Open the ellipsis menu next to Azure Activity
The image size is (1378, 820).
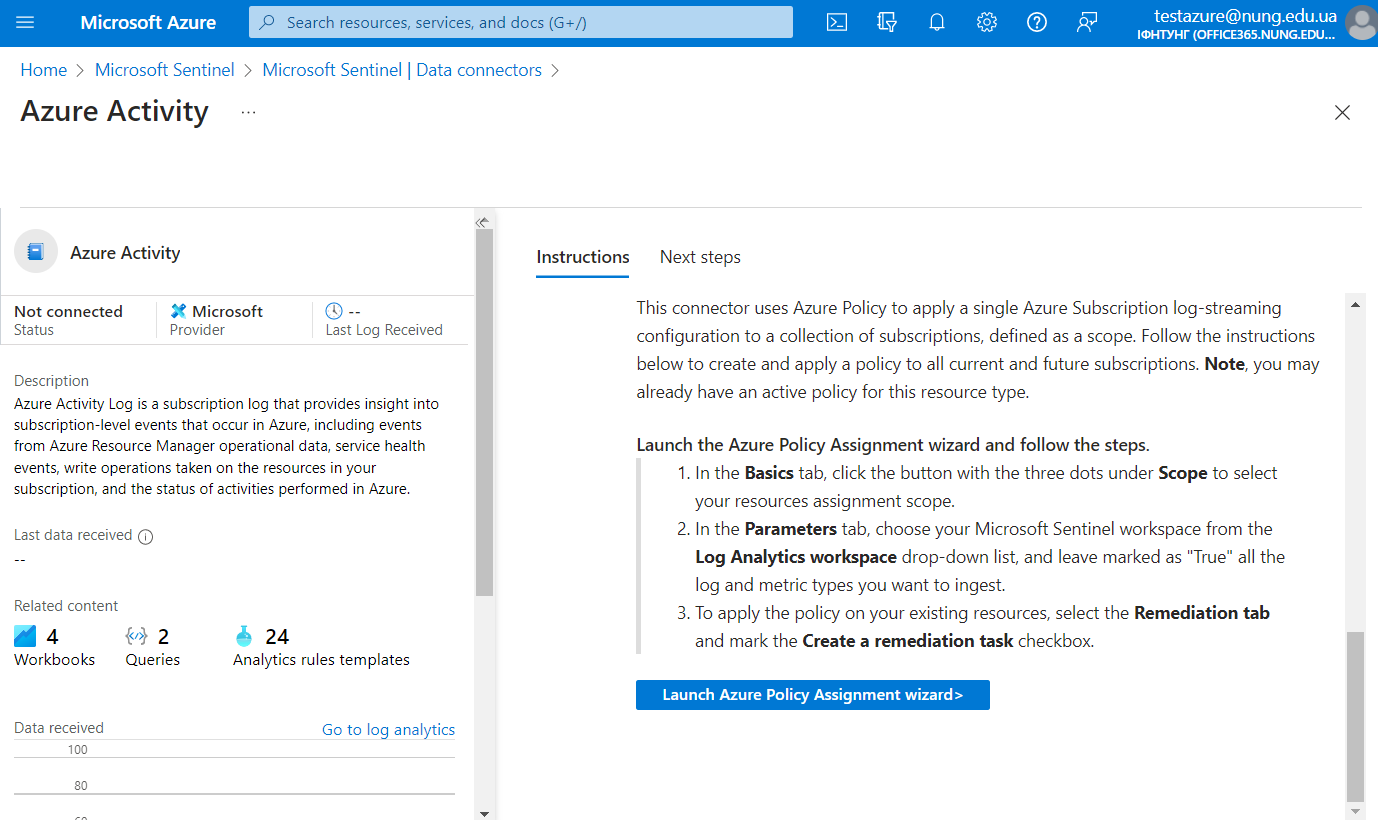pos(247,114)
